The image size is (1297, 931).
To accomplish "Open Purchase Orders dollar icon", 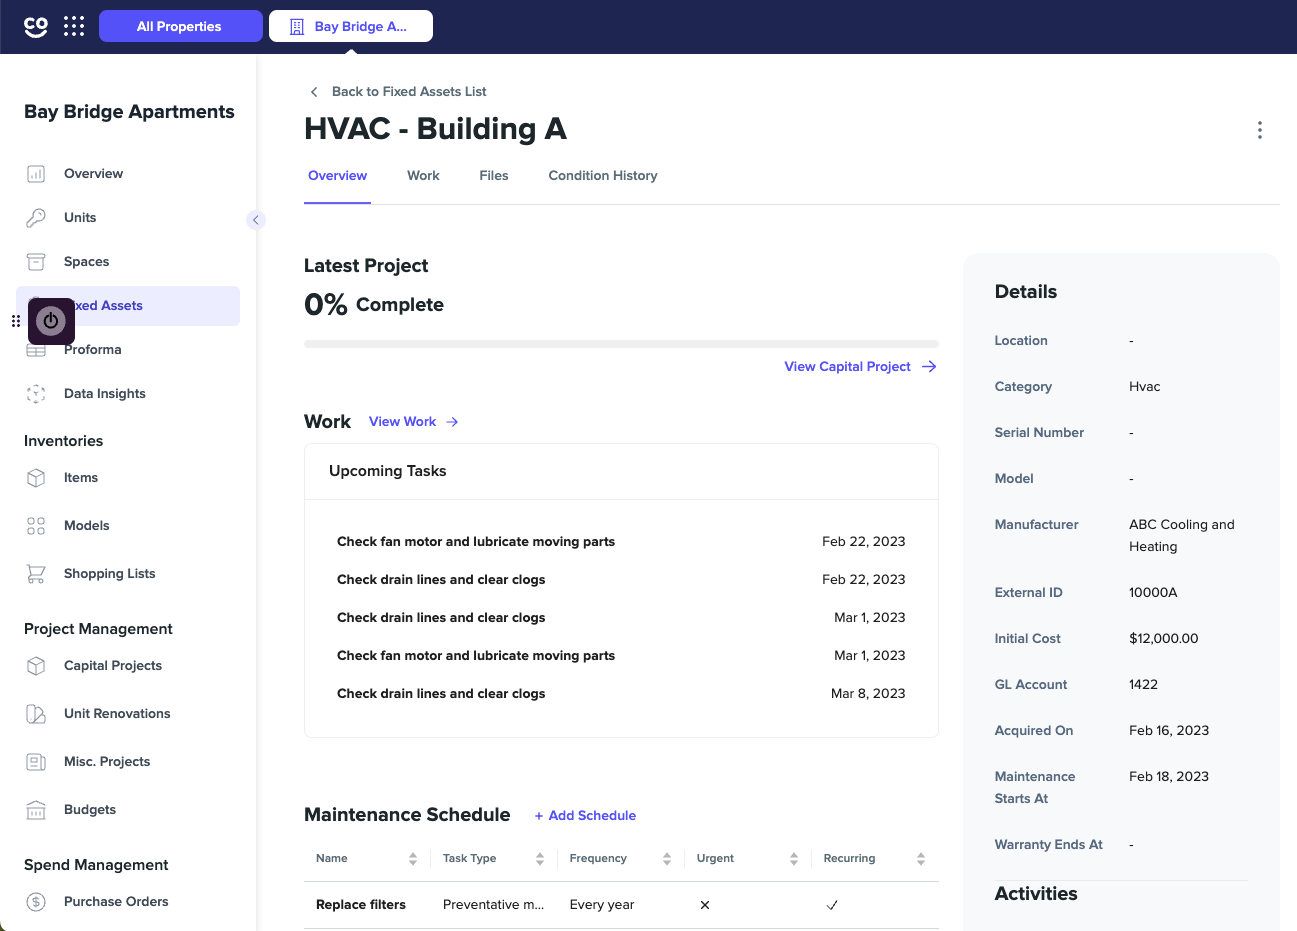I will click(x=36, y=901).
